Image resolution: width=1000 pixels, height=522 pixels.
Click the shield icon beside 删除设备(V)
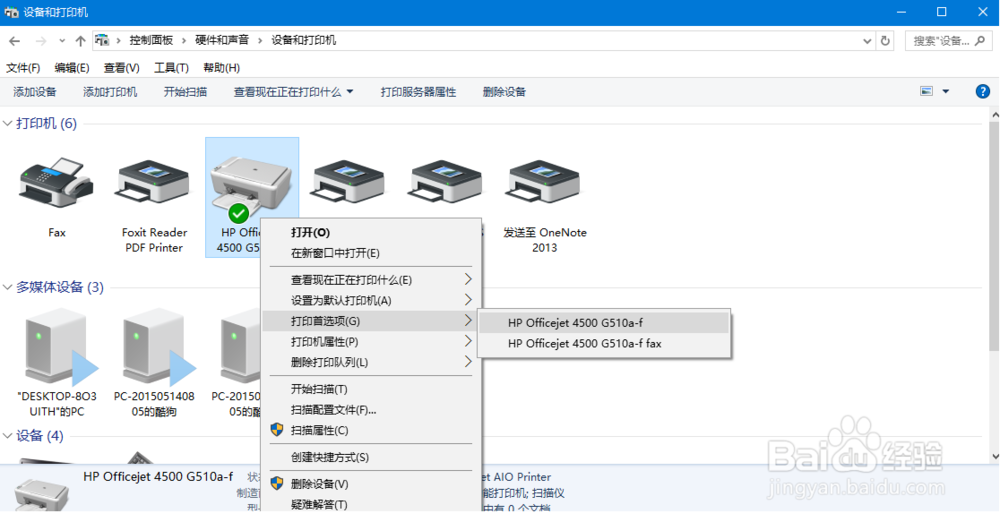pyautogui.click(x=277, y=483)
